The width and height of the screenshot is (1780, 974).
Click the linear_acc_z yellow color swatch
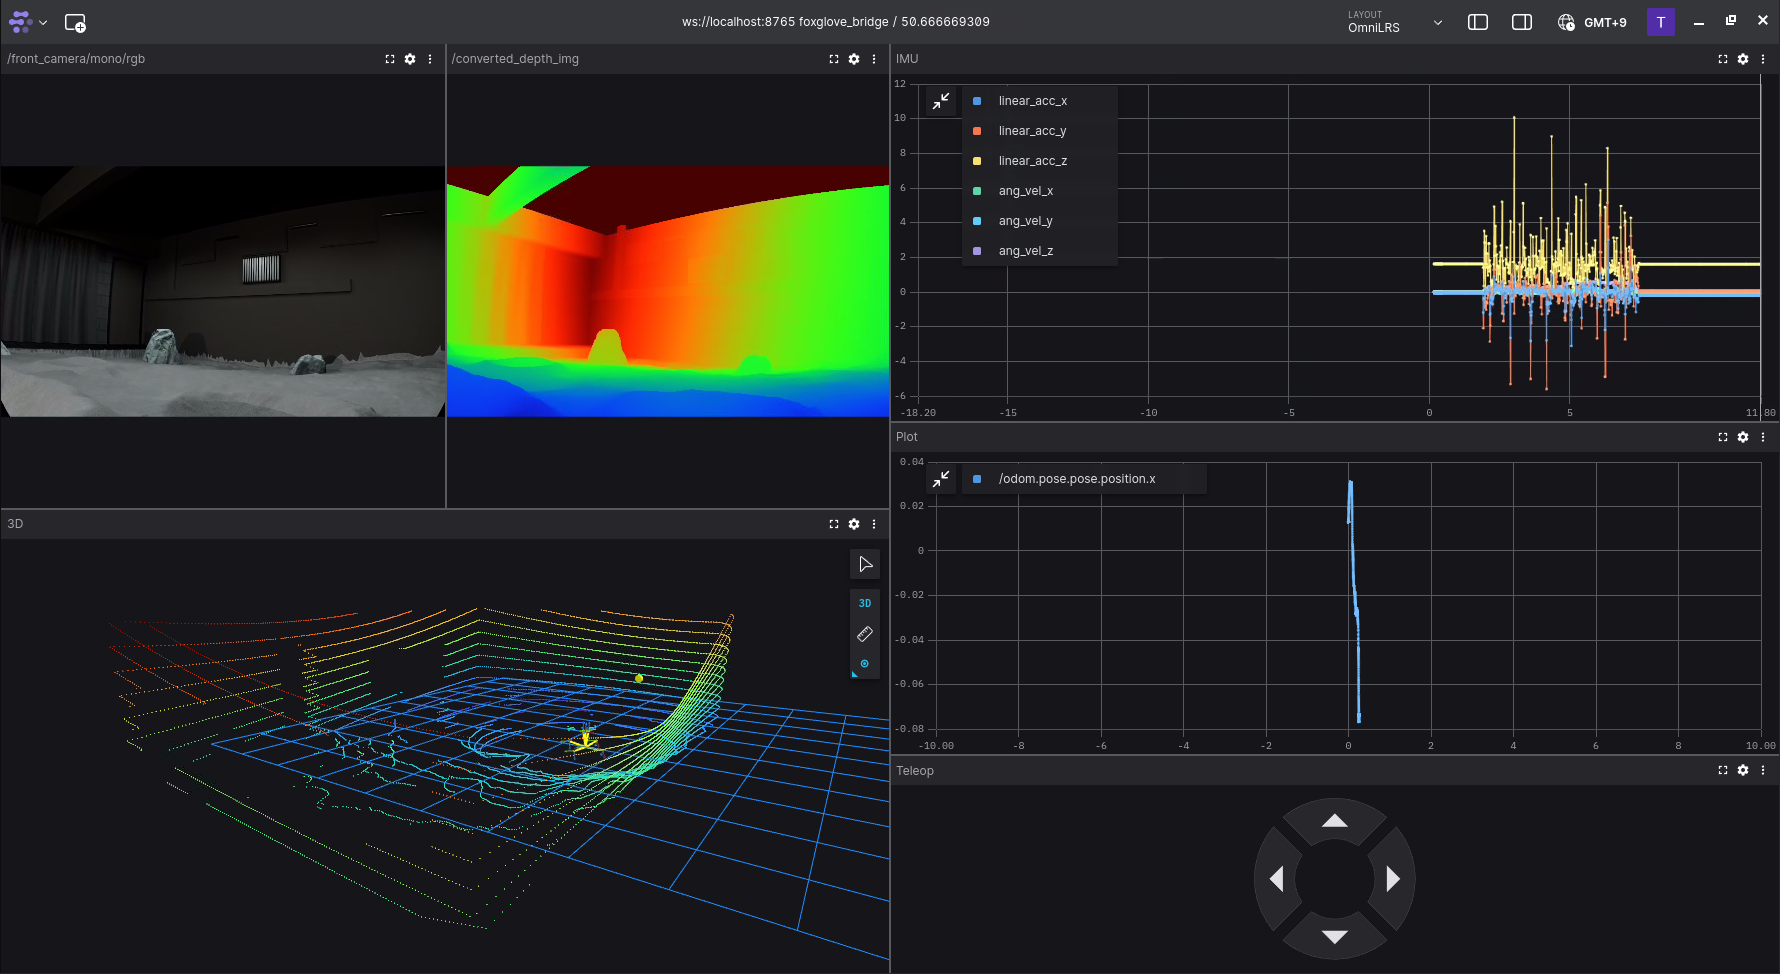(x=977, y=161)
